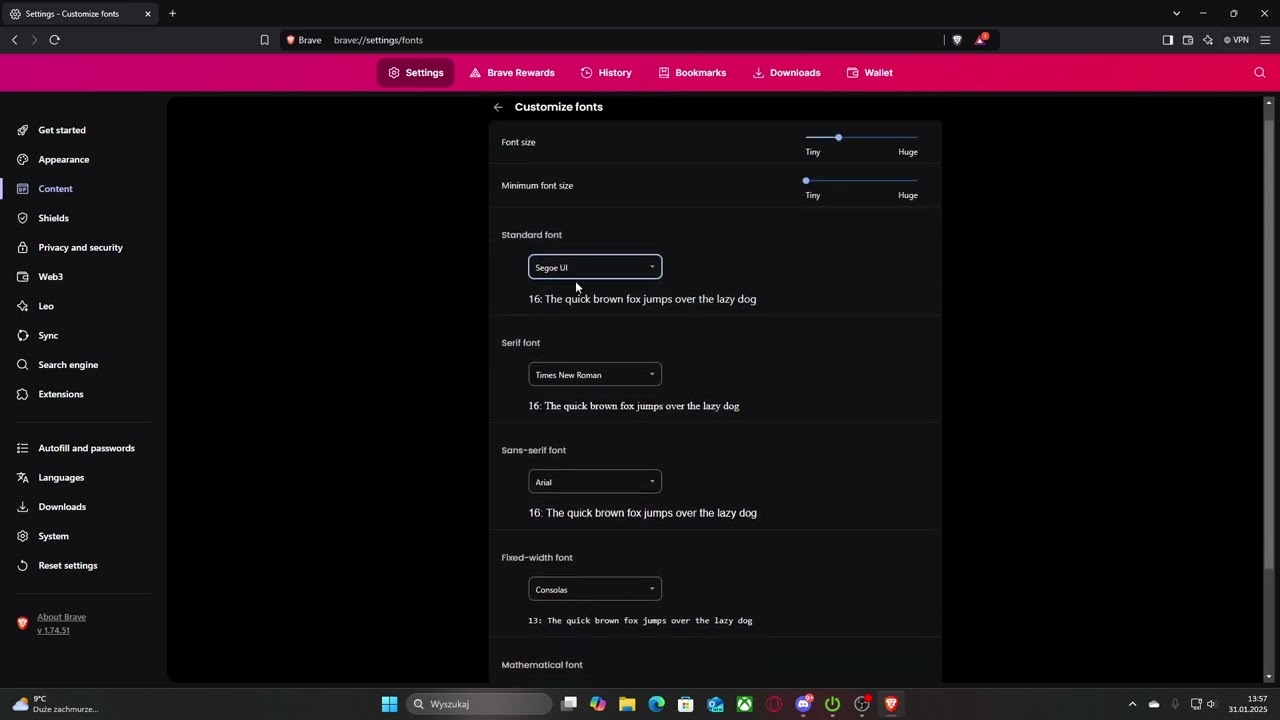Screen dimensions: 1280x720
Task: Open the Standard font dropdown showing Segoe UI
Action: [595, 267]
